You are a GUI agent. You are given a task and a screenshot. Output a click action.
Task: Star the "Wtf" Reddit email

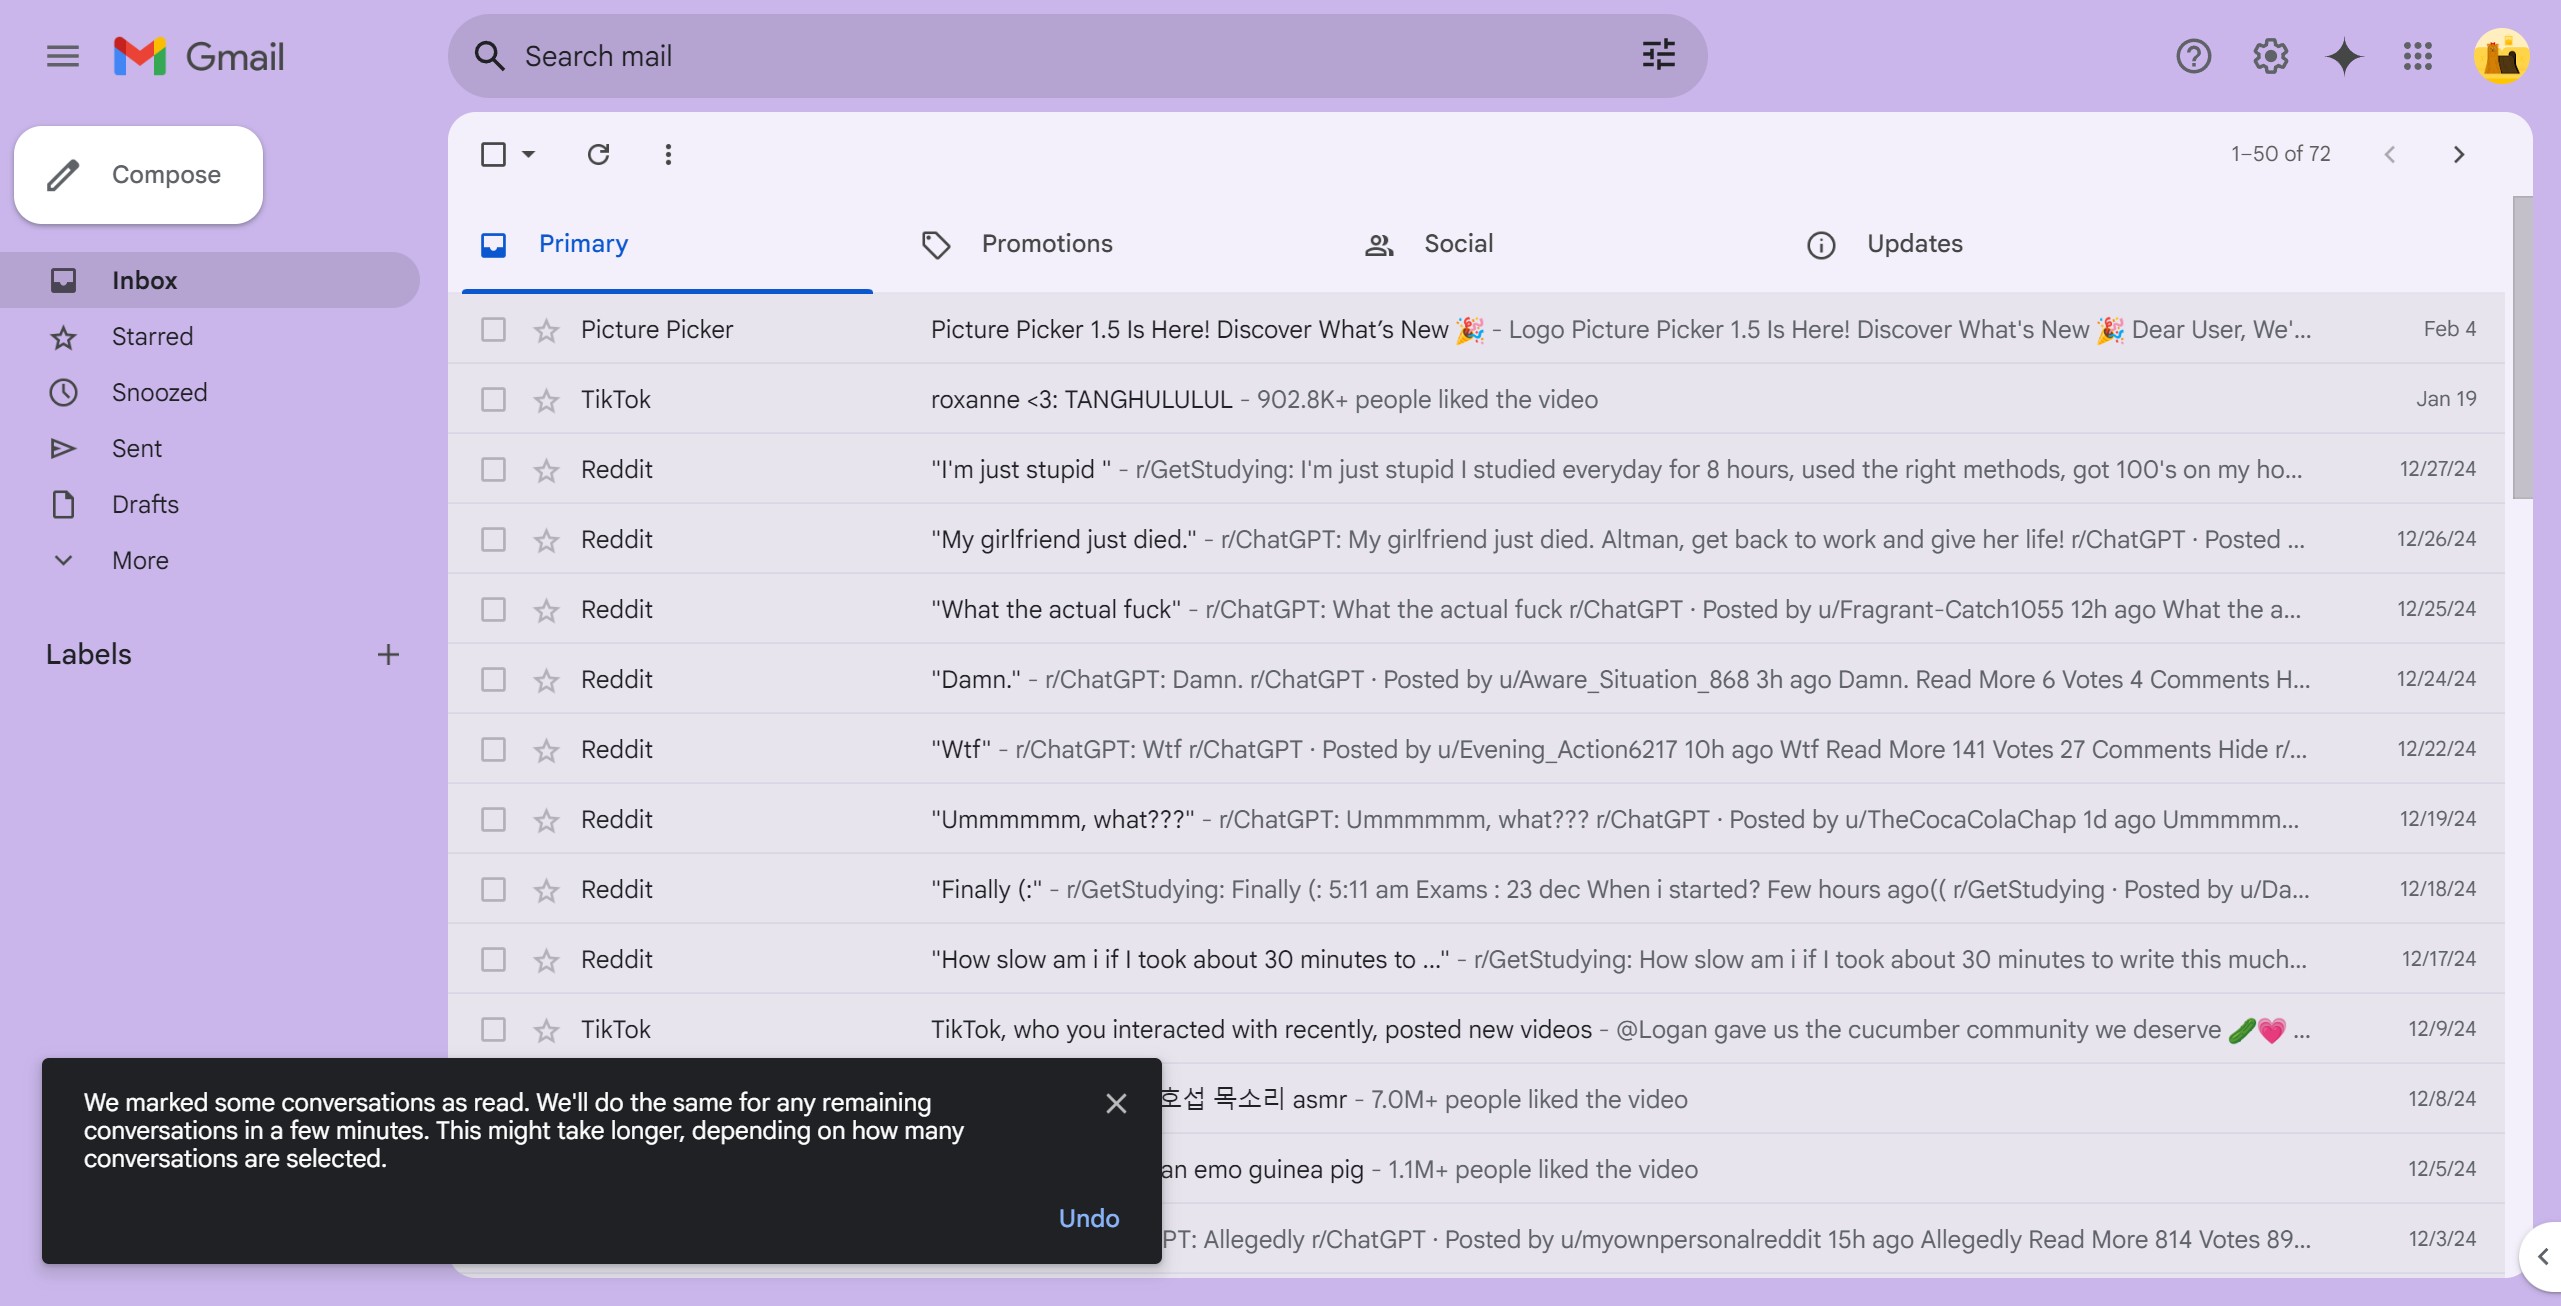point(546,750)
